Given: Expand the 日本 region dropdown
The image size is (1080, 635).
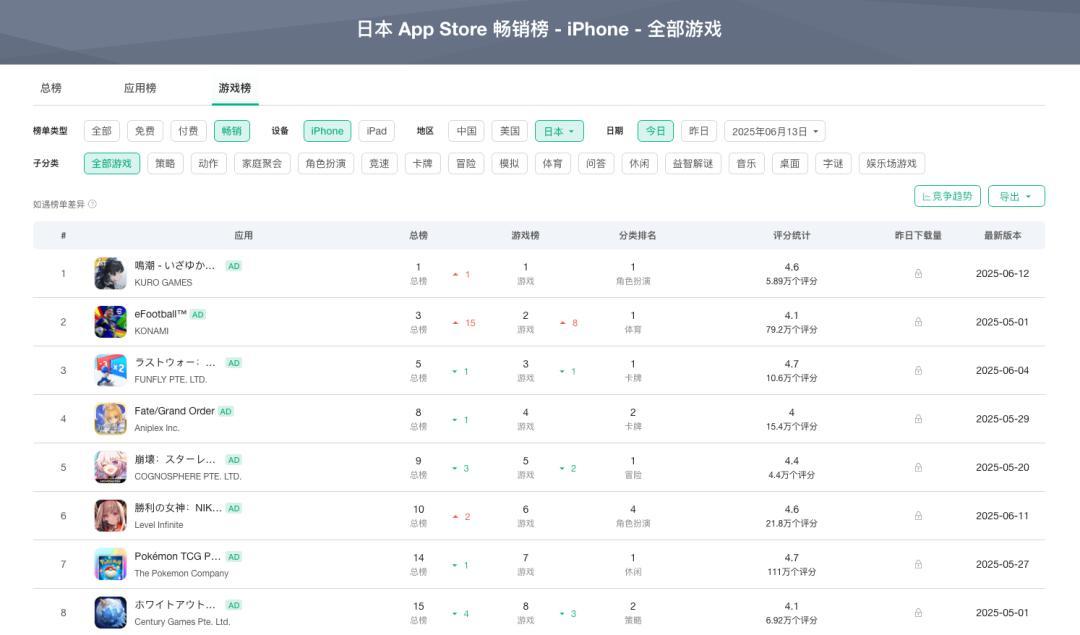Looking at the screenshot, I should tap(559, 131).
